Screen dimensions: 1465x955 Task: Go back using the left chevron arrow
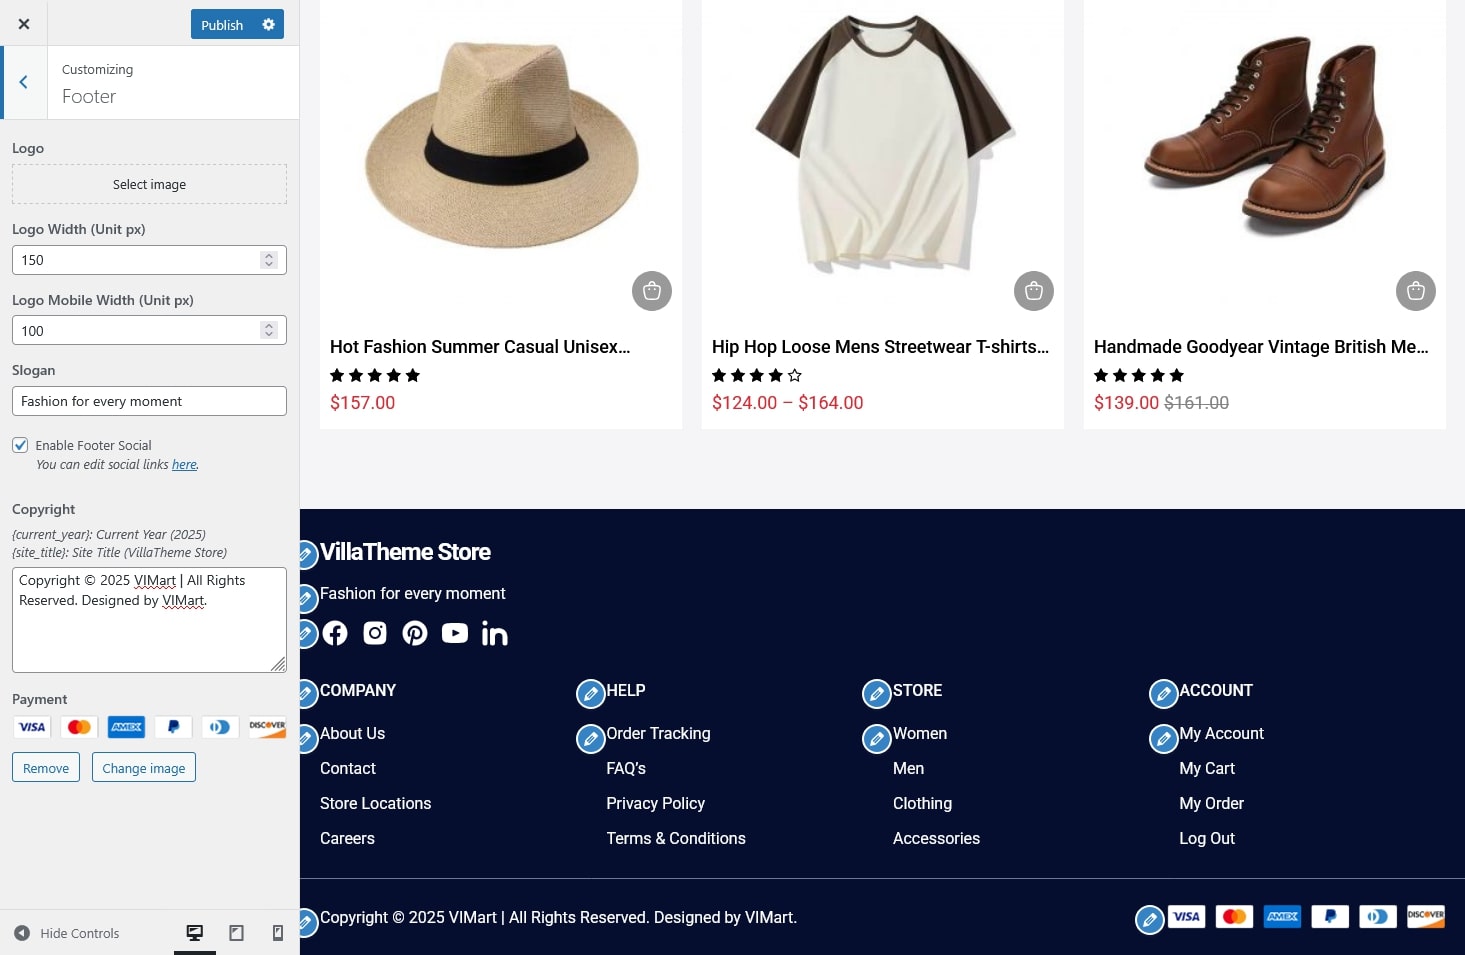(x=23, y=82)
